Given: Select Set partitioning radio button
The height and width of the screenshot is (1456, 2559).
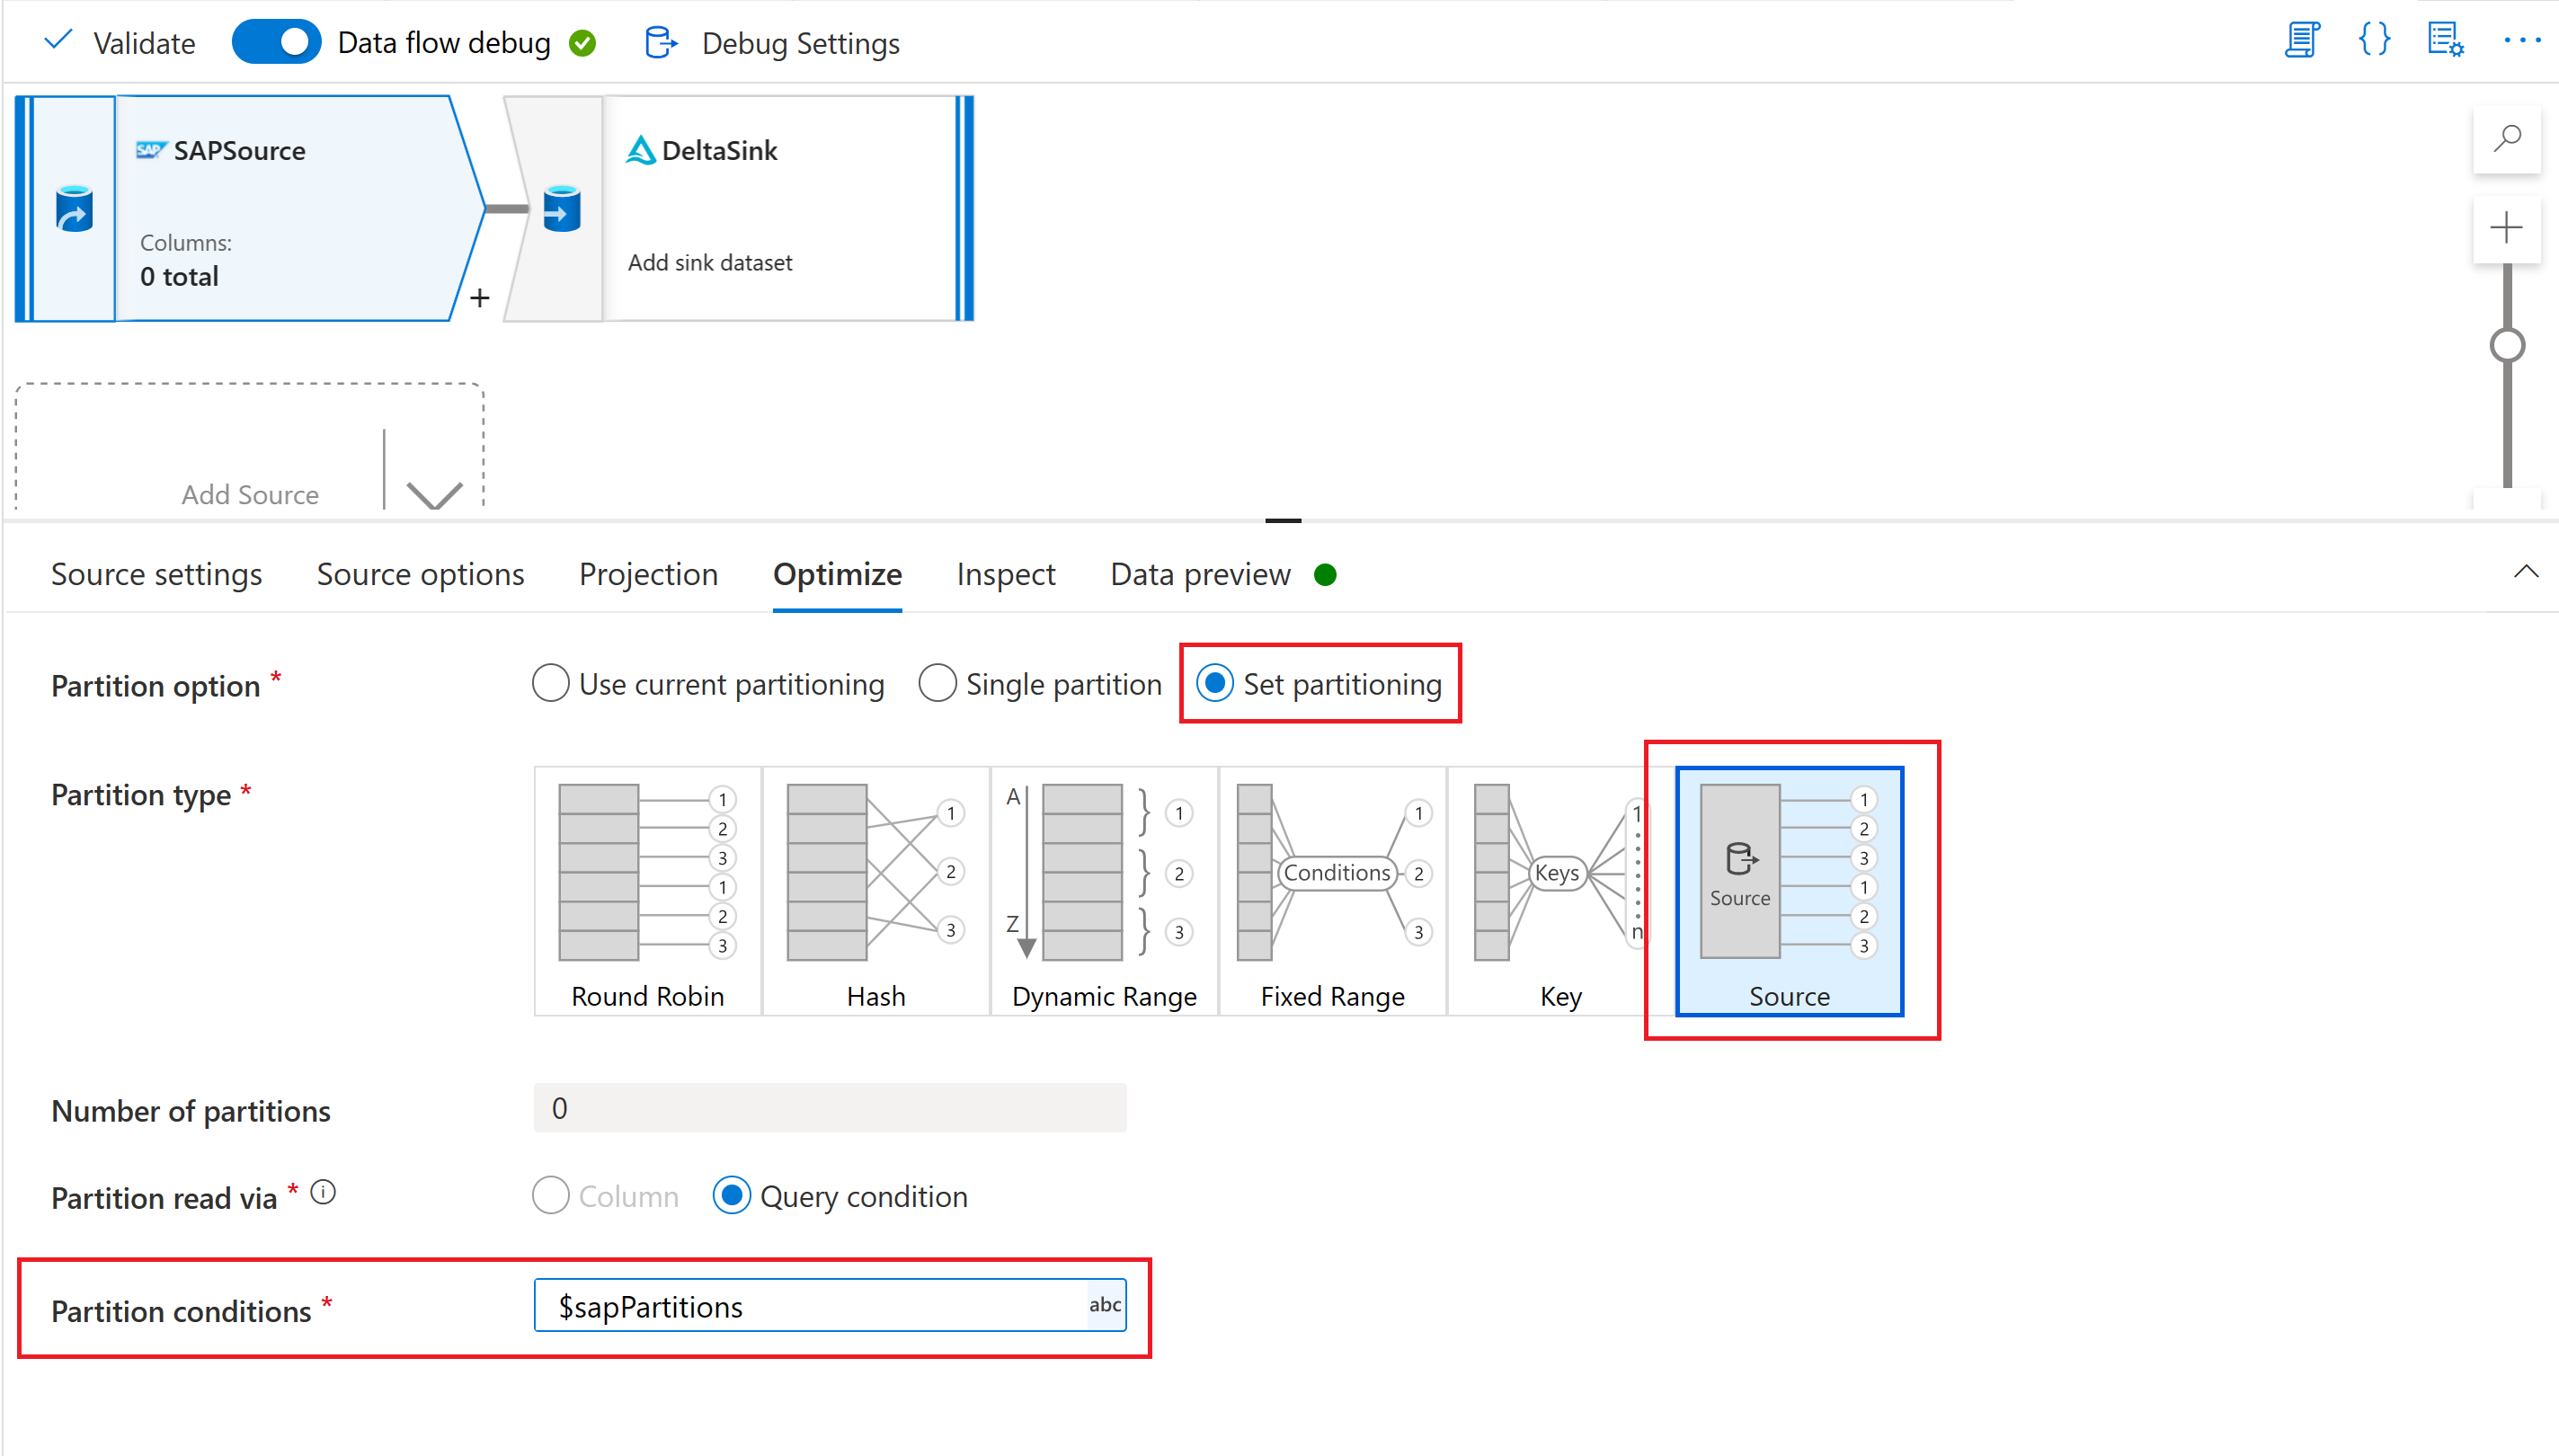Looking at the screenshot, I should pyautogui.click(x=1220, y=684).
